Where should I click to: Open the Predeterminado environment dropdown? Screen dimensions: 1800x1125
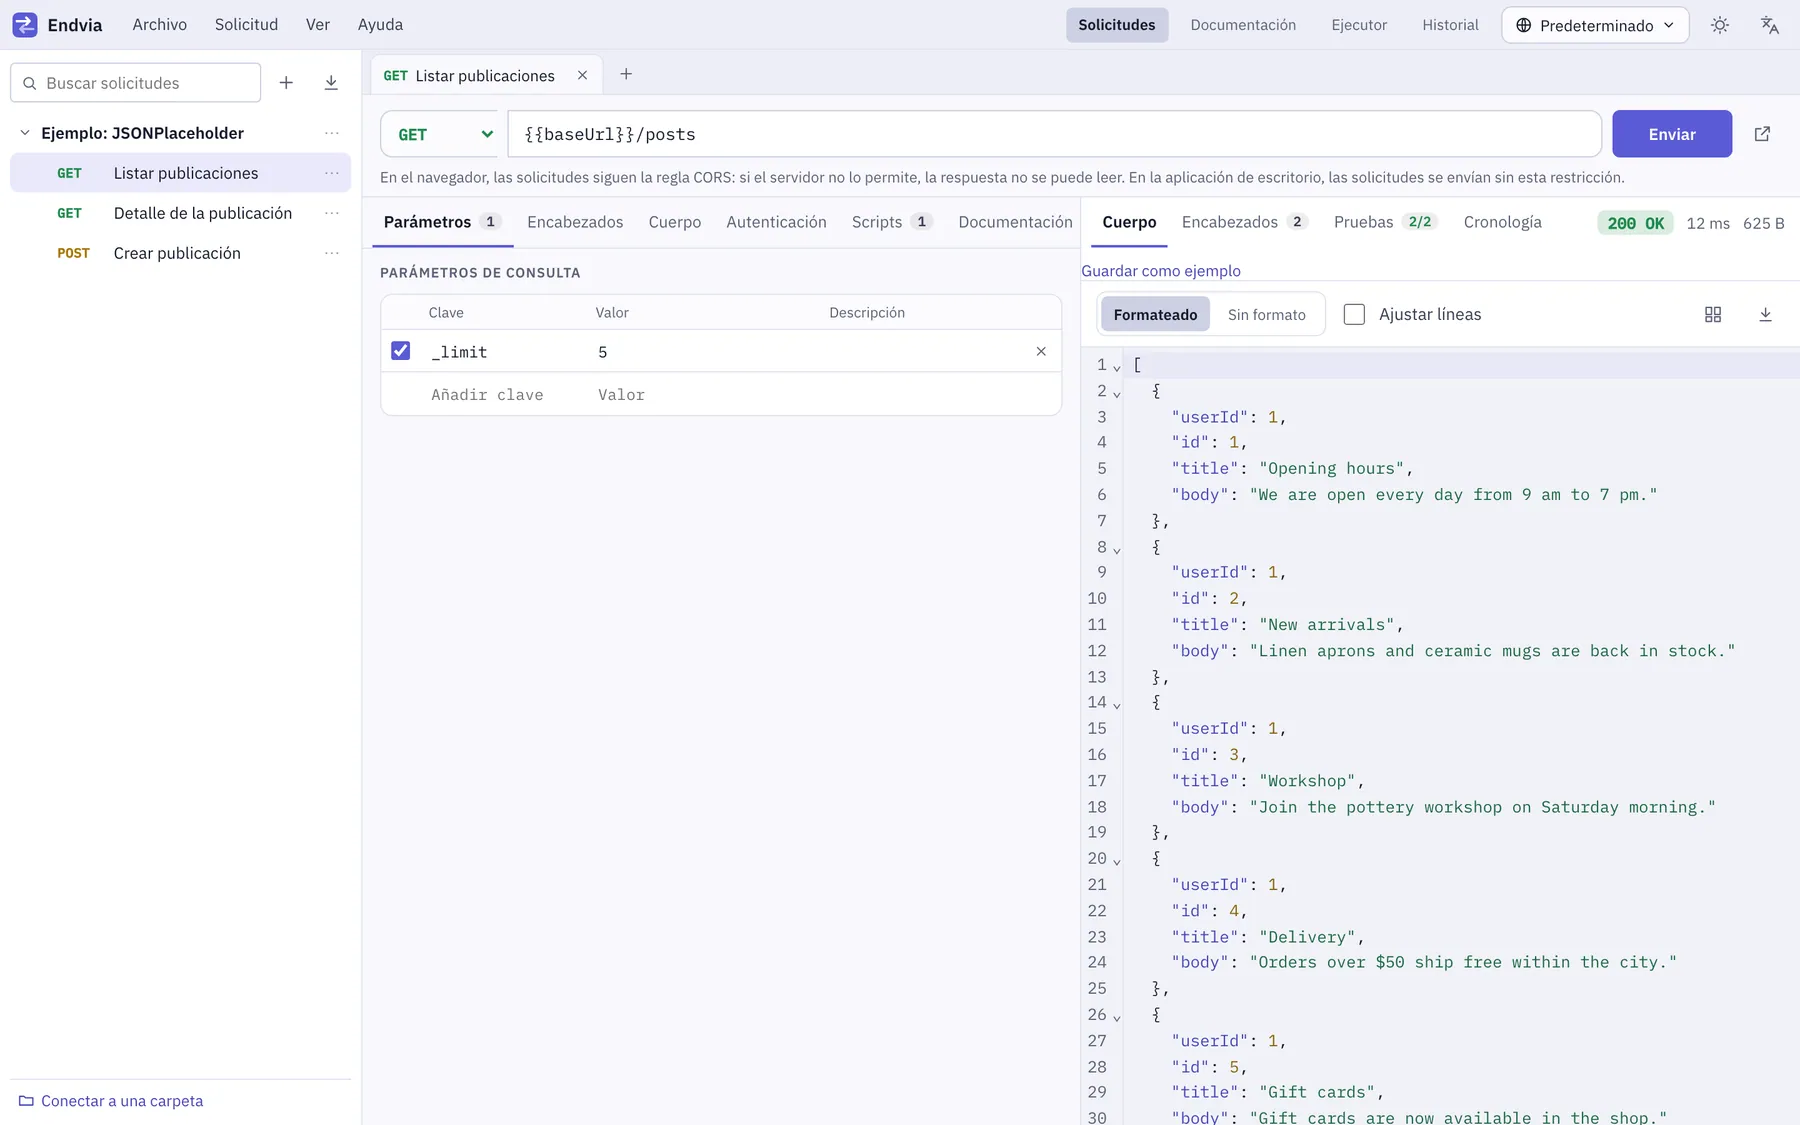1595,25
